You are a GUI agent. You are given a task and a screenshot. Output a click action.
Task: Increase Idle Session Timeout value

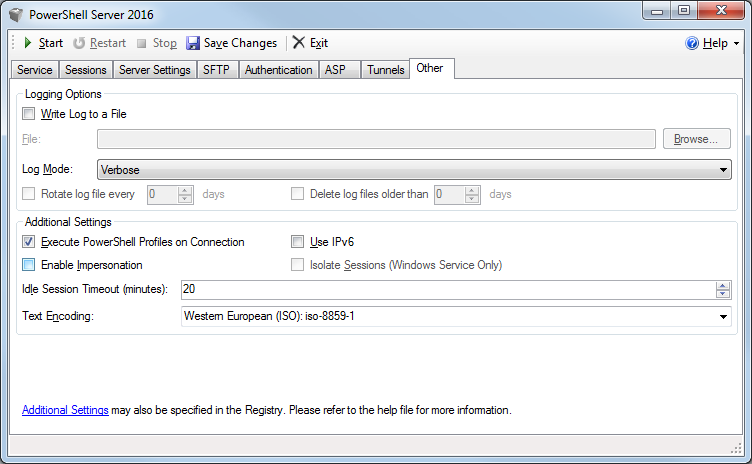pyautogui.click(x=723, y=286)
